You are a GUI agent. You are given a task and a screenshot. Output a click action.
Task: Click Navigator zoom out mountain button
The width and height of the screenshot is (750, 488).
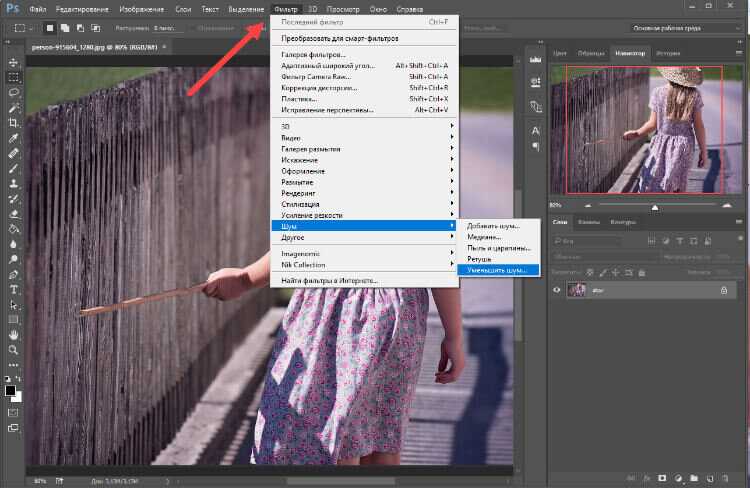pos(588,206)
